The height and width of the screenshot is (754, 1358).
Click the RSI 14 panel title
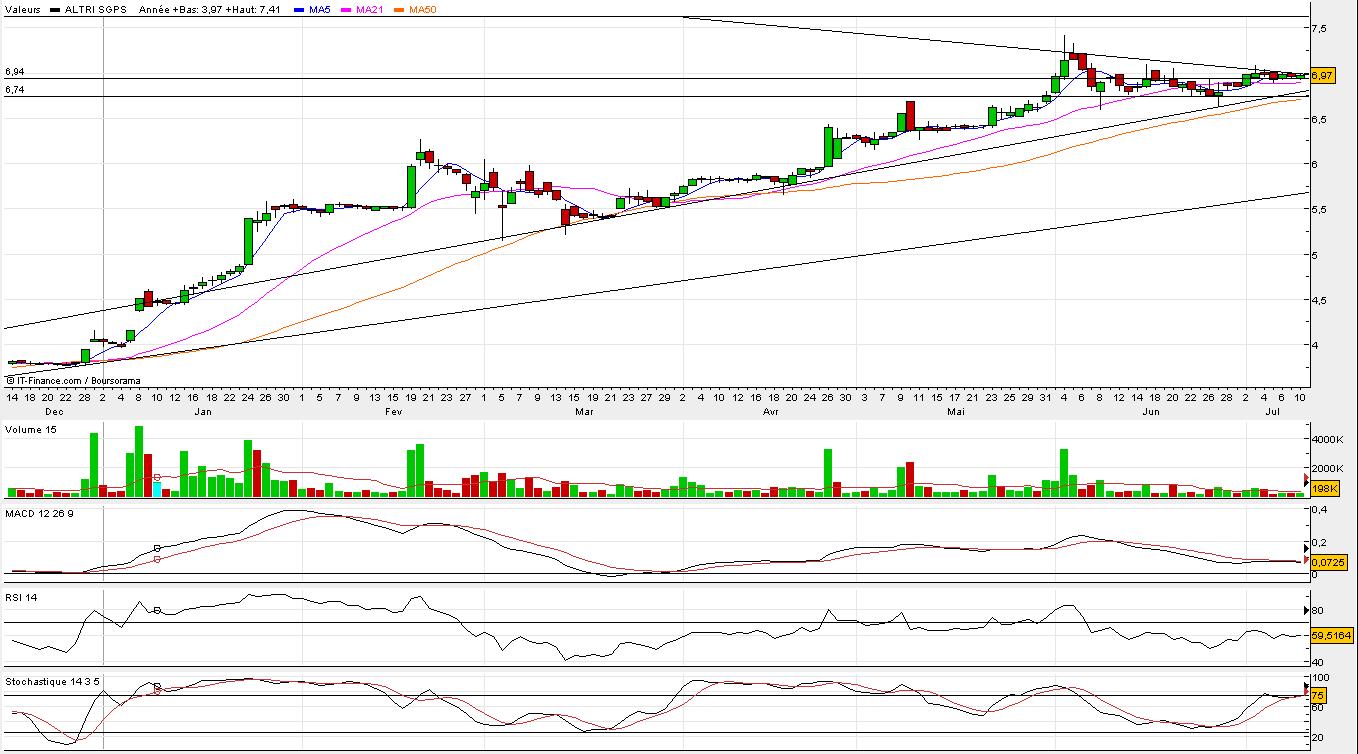23,598
